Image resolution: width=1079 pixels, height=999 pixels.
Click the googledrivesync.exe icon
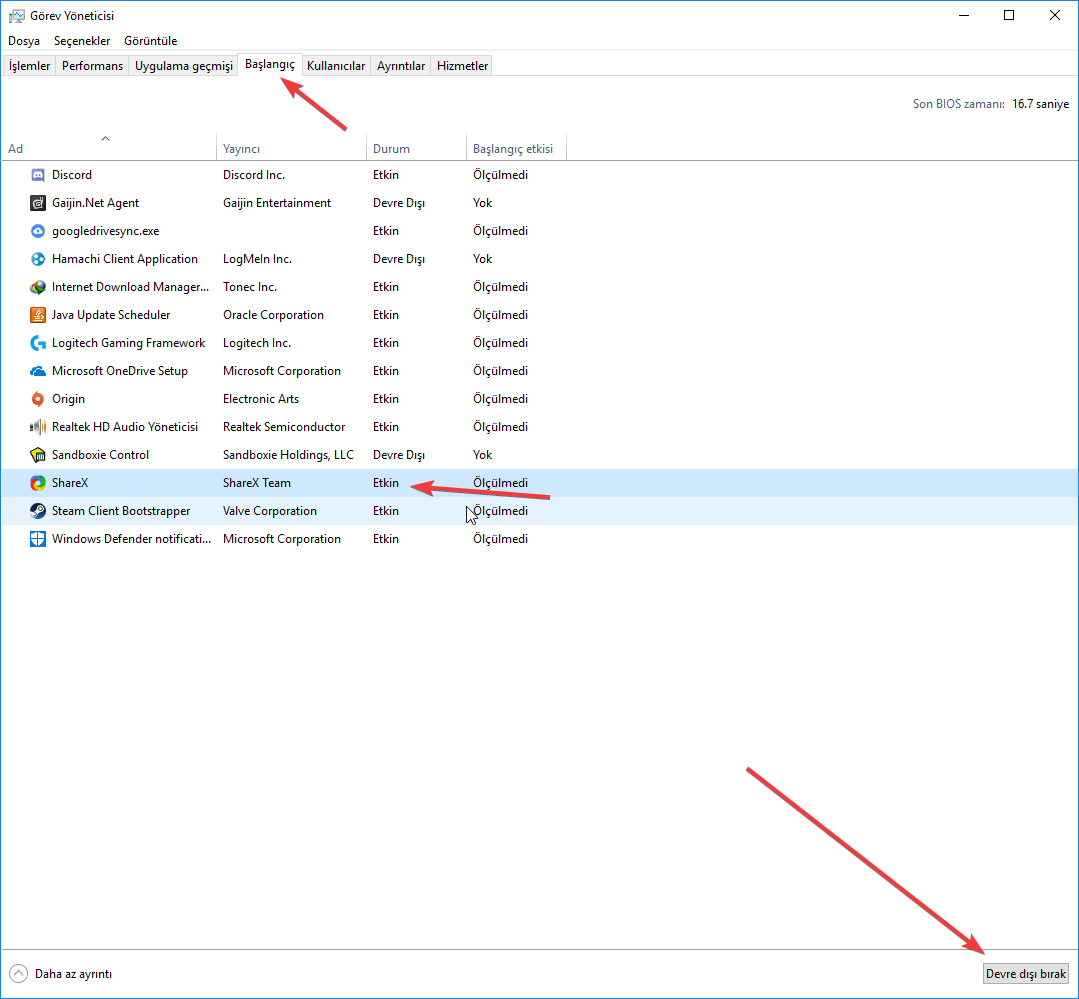point(38,231)
